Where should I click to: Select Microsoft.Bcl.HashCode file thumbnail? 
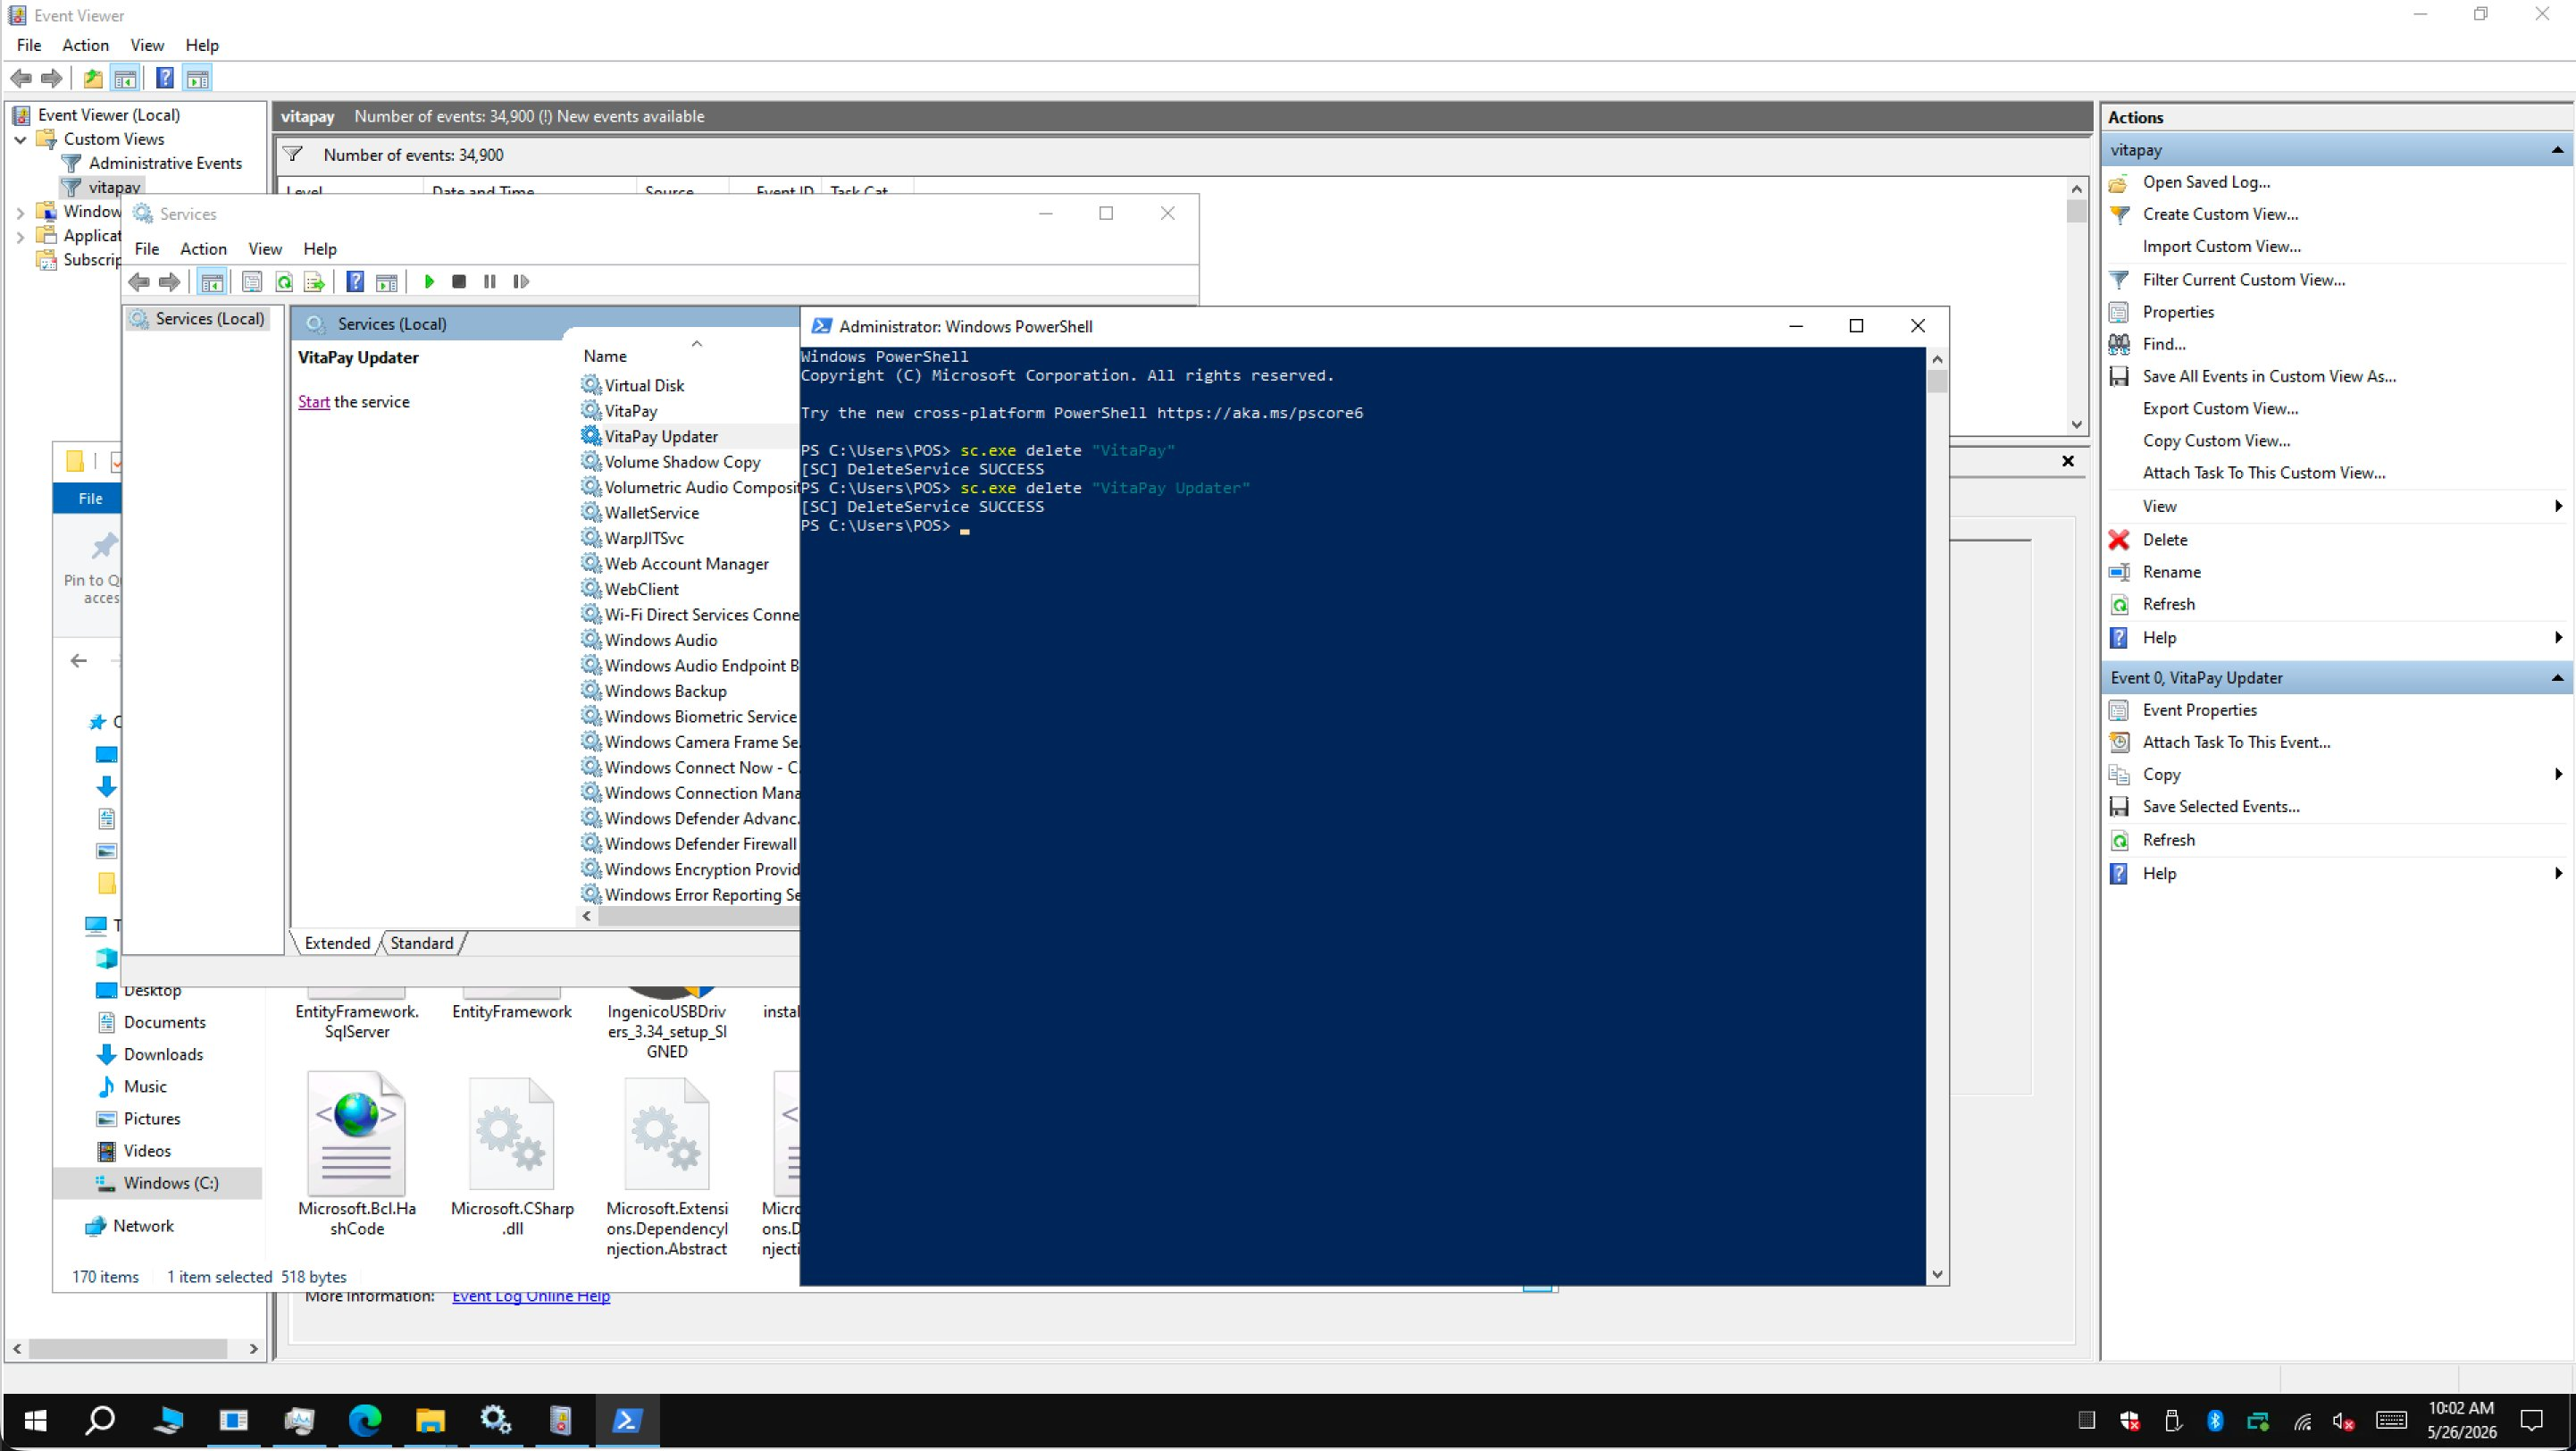tap(356, 1134)
